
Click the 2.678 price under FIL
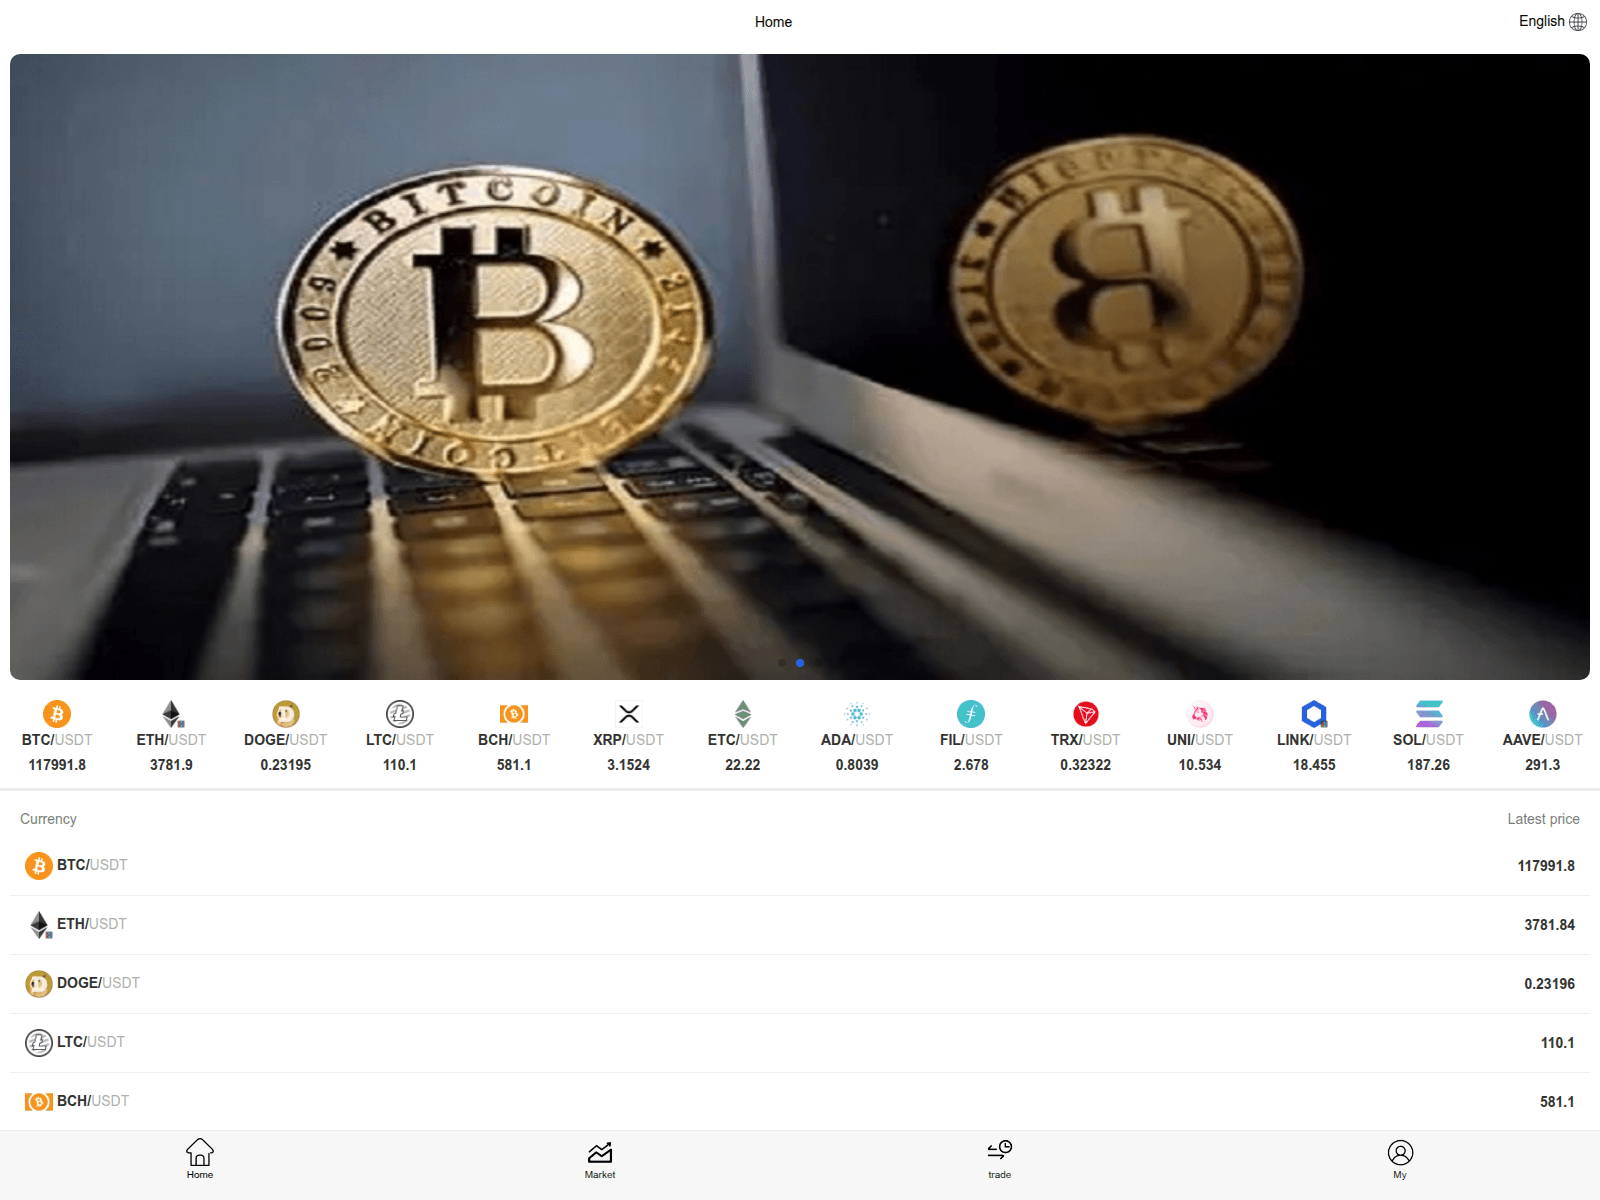(x=971, y=765)
